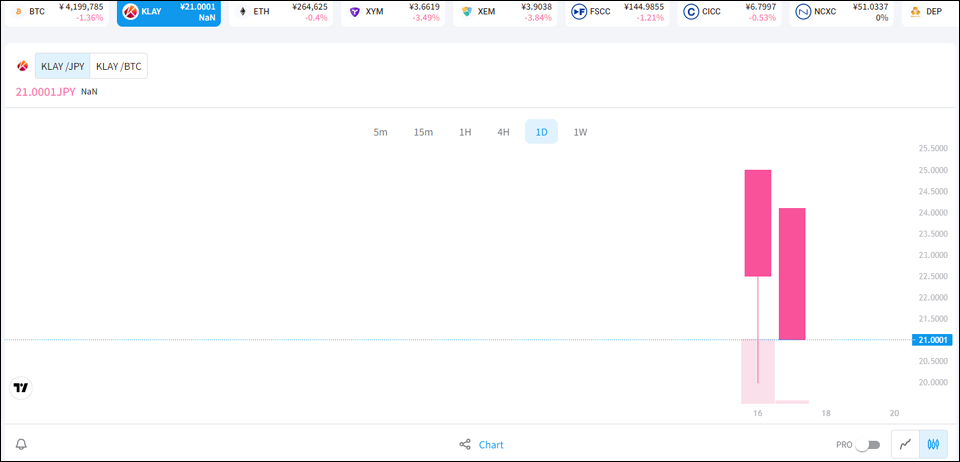The height and width of the screenshot is (462, 960).
Task: Click the TradingView logo on chart
Action: click(x=21, y=388)
